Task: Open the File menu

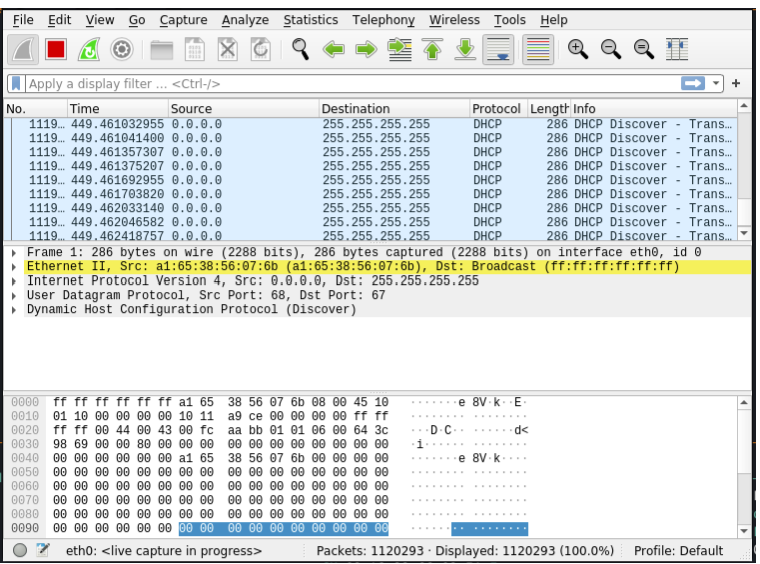Action: [x=23, y=20]
